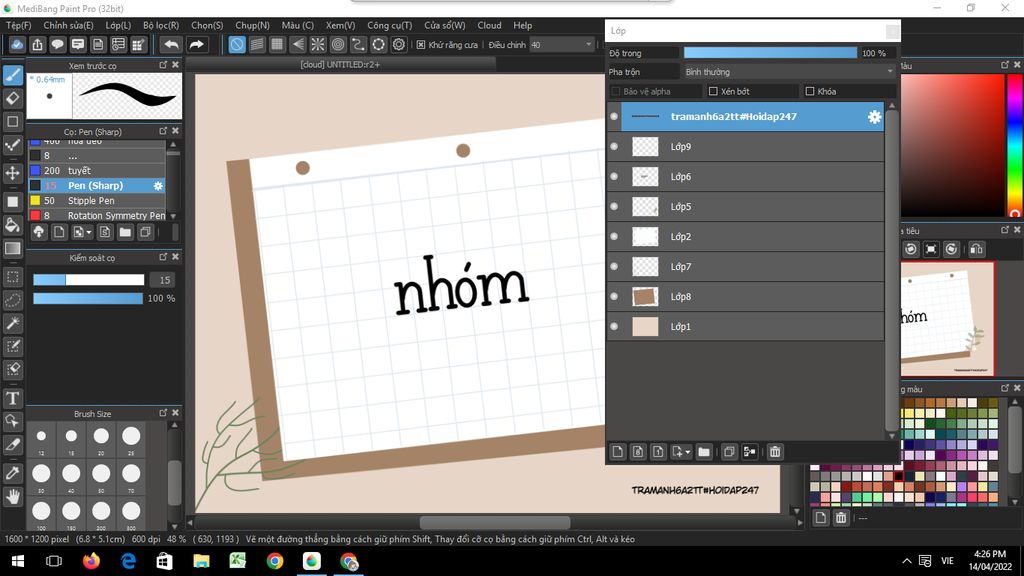Toggle Khử răng cưa checkbox
1024x576 pixels.
[x=421, y=44]
